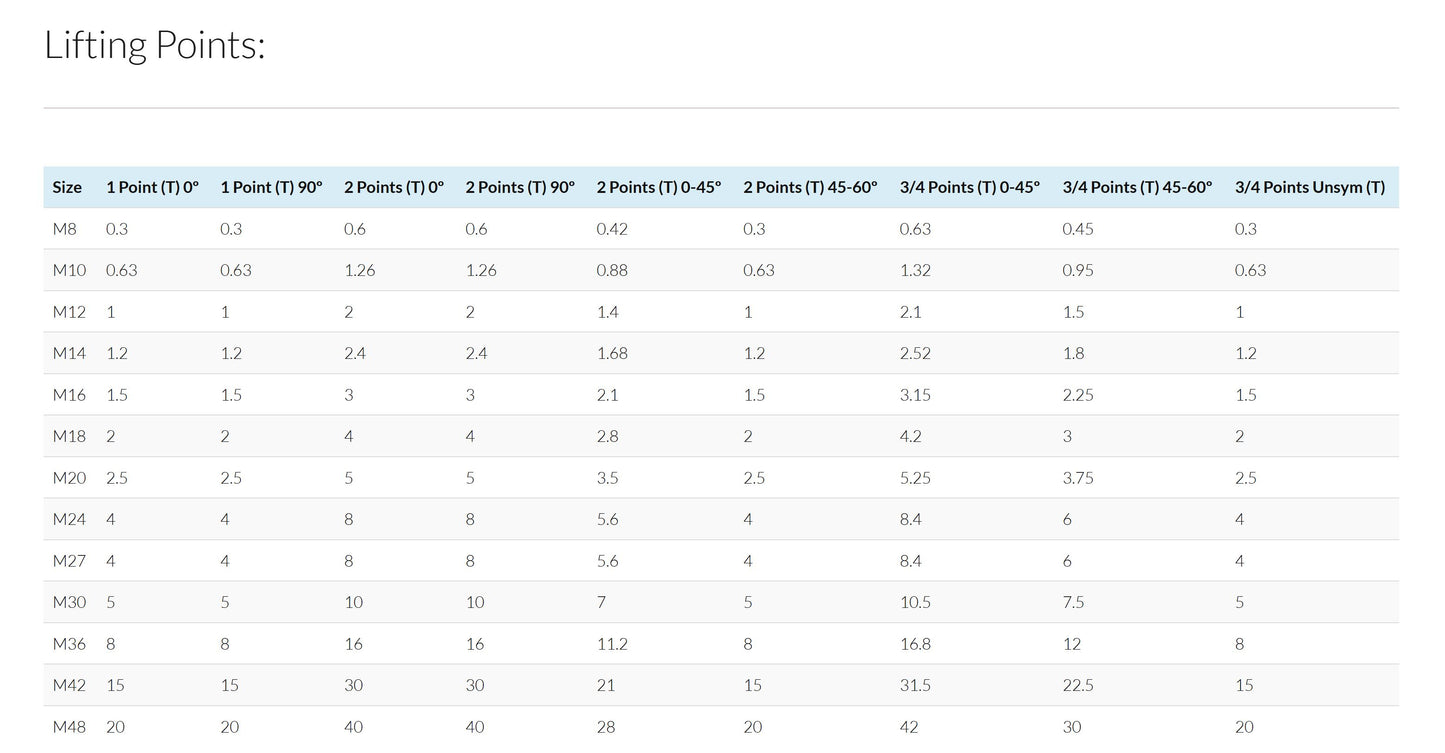1445x753 pixels.
Task: Click the 7 value in the M30 row
Action: (x=601, y=602)
